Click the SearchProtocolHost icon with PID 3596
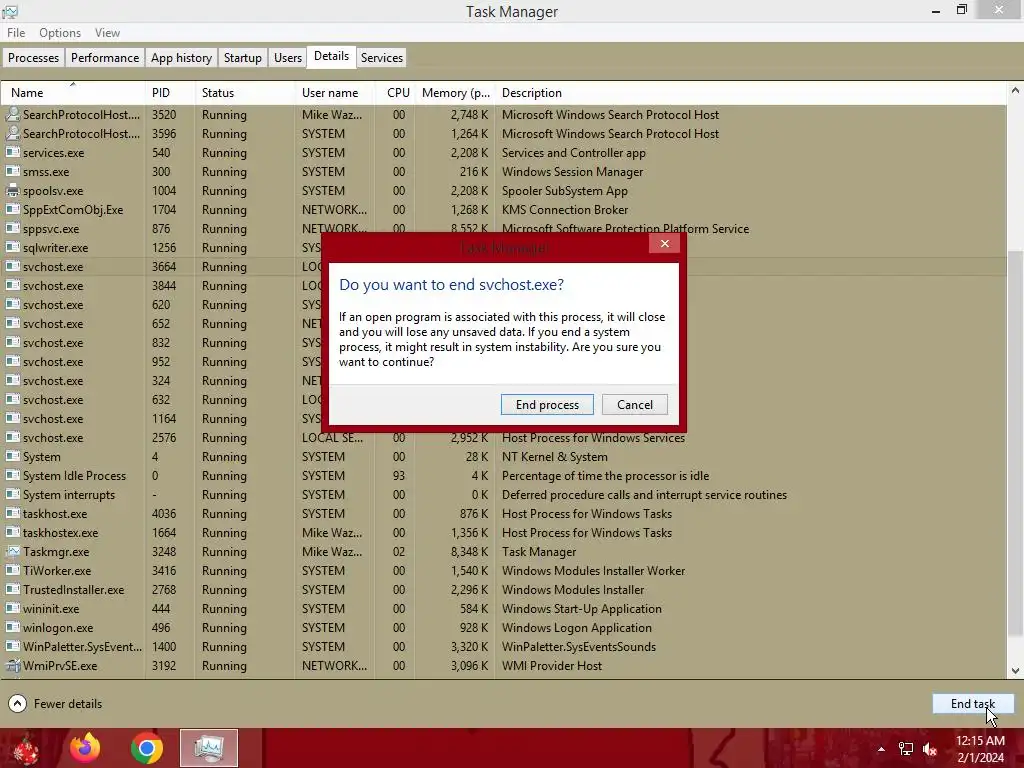This screenshot has width=1024, height=768. point(12,133)
